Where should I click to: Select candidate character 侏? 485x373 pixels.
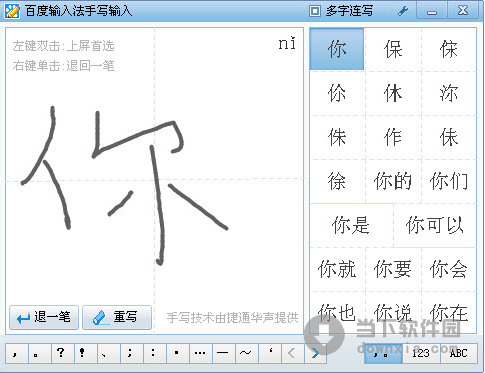click(x=337, y=137)
